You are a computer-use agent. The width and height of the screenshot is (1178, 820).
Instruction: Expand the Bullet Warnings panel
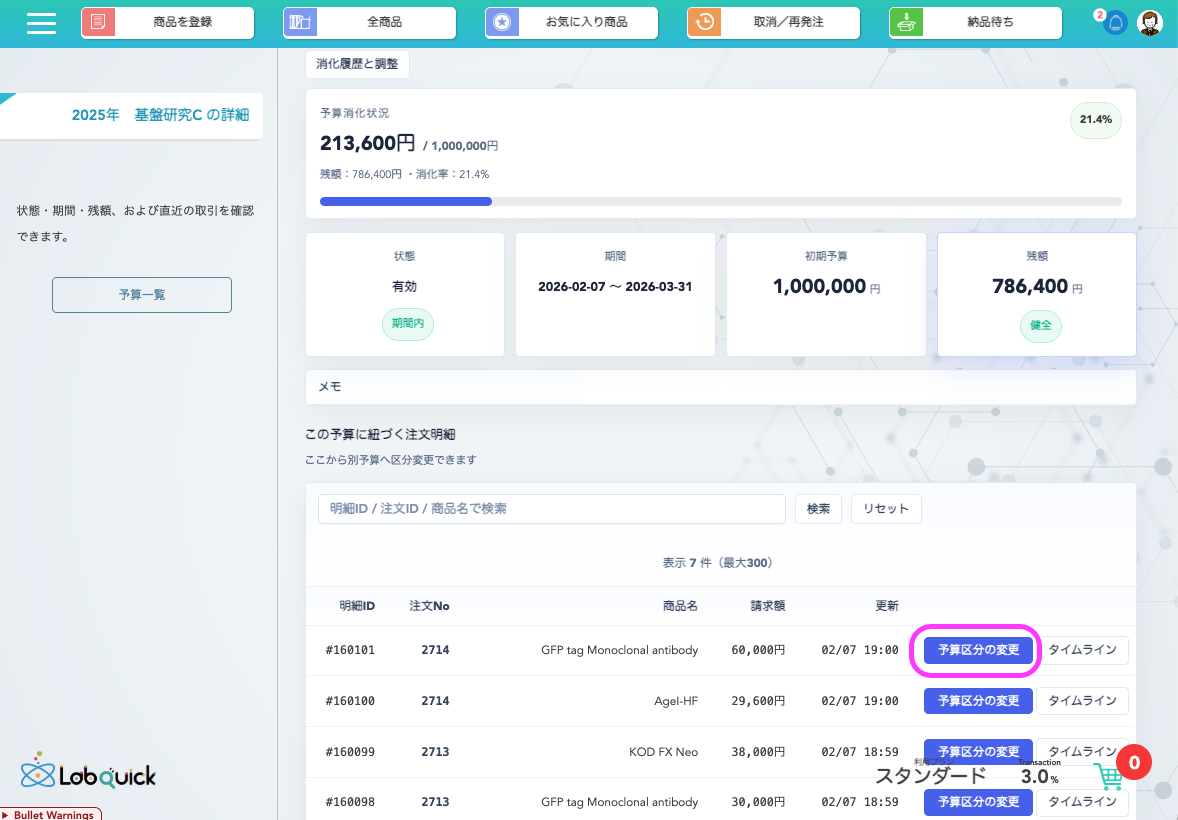(51, 814)
